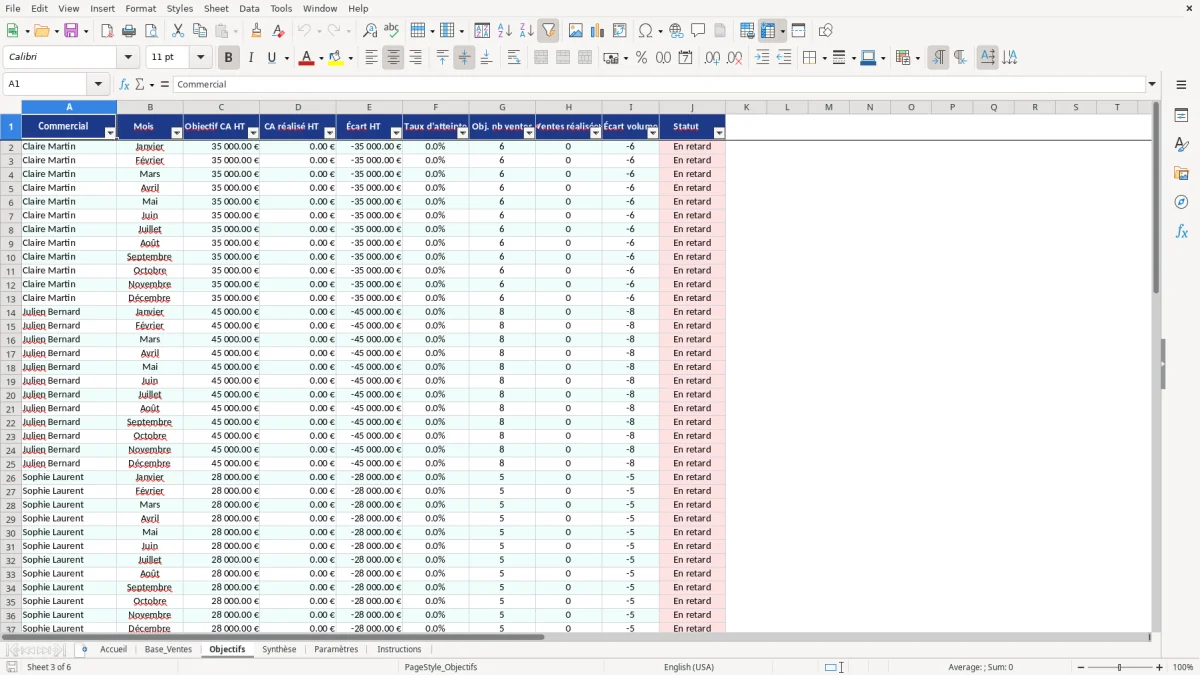Image resolution: width=1200 pixels, height=675 pixels.
Task: Click the Print icon
Action: click(x=129, y=31)
